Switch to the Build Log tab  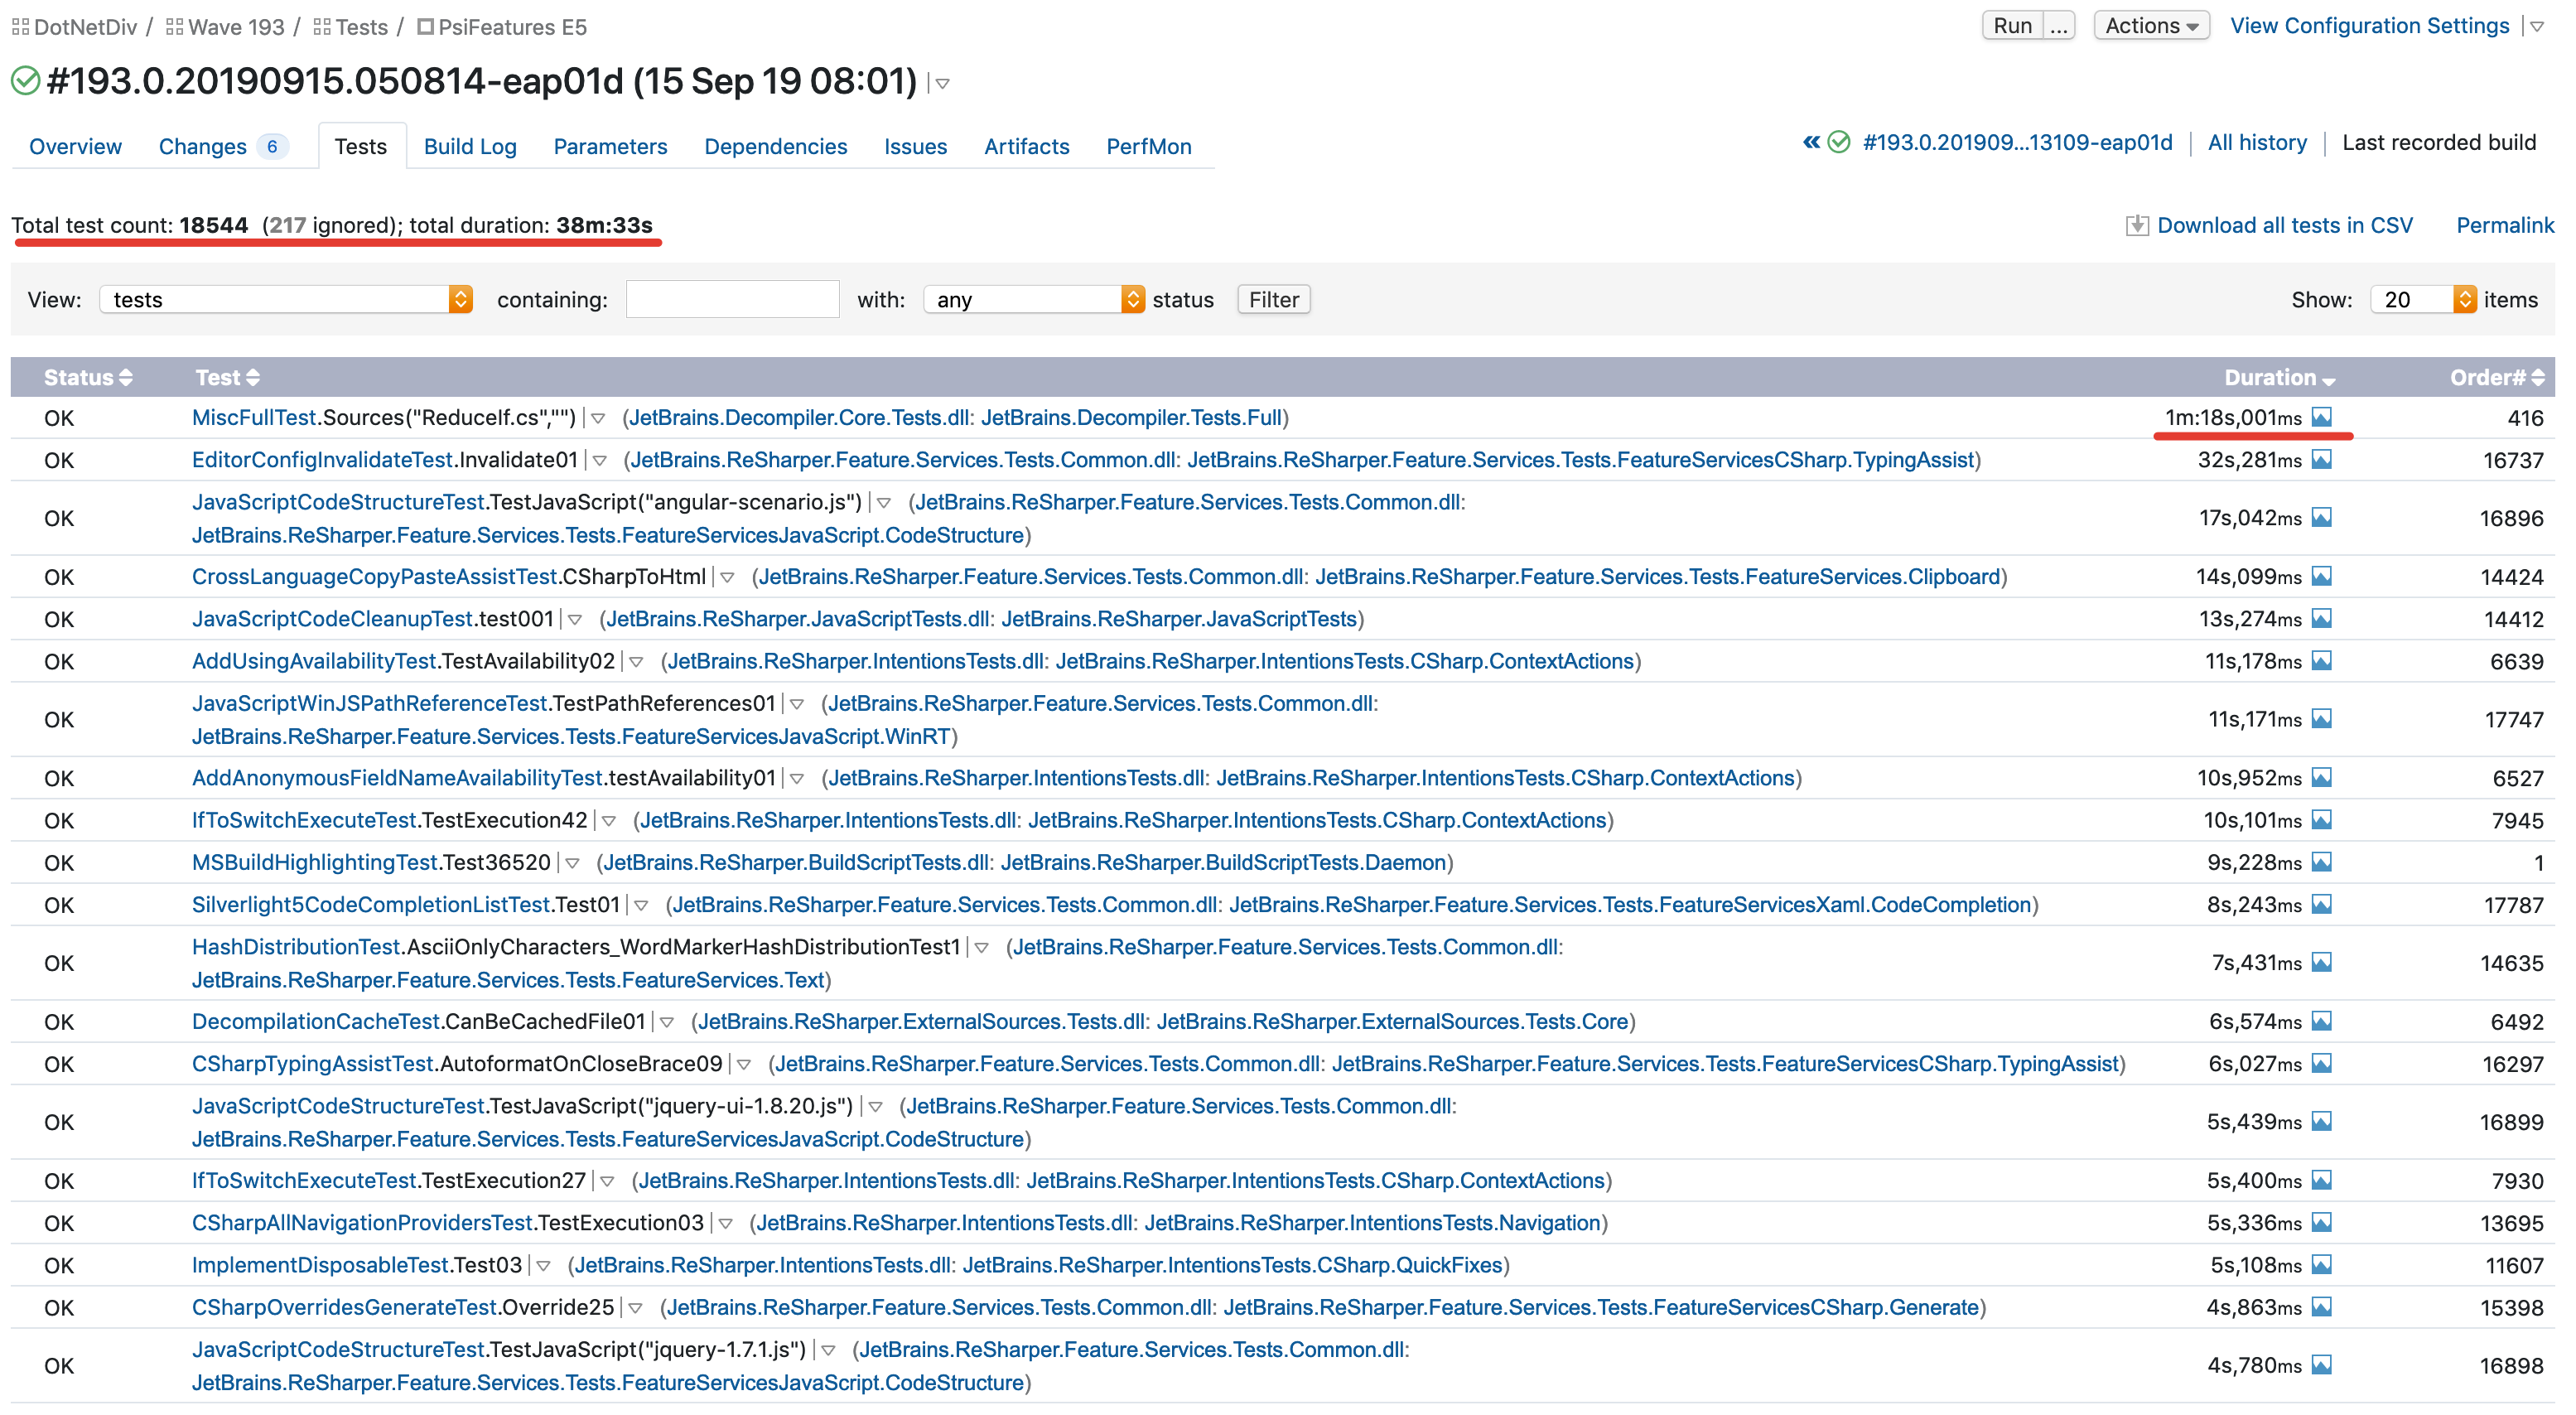(470, 146)
